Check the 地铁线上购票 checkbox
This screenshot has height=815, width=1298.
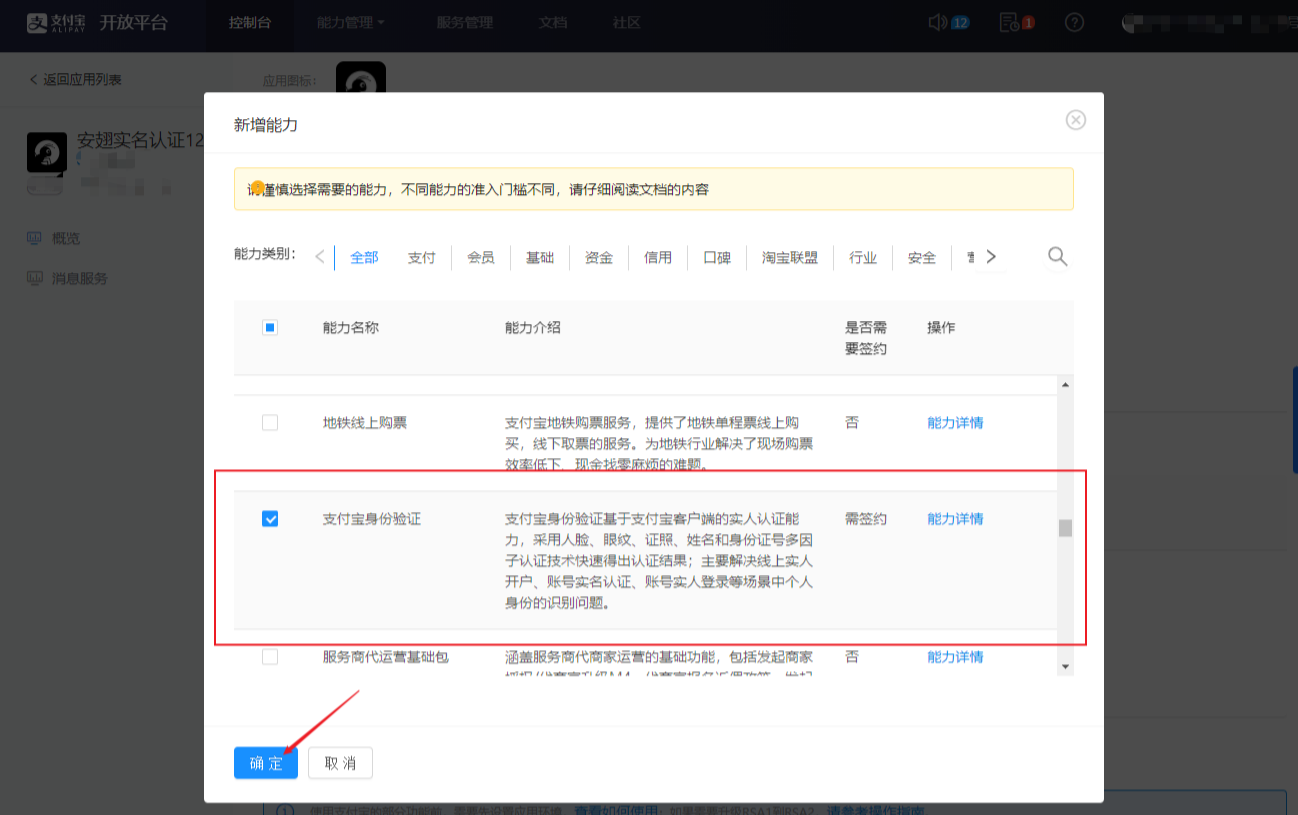point(270,423)
